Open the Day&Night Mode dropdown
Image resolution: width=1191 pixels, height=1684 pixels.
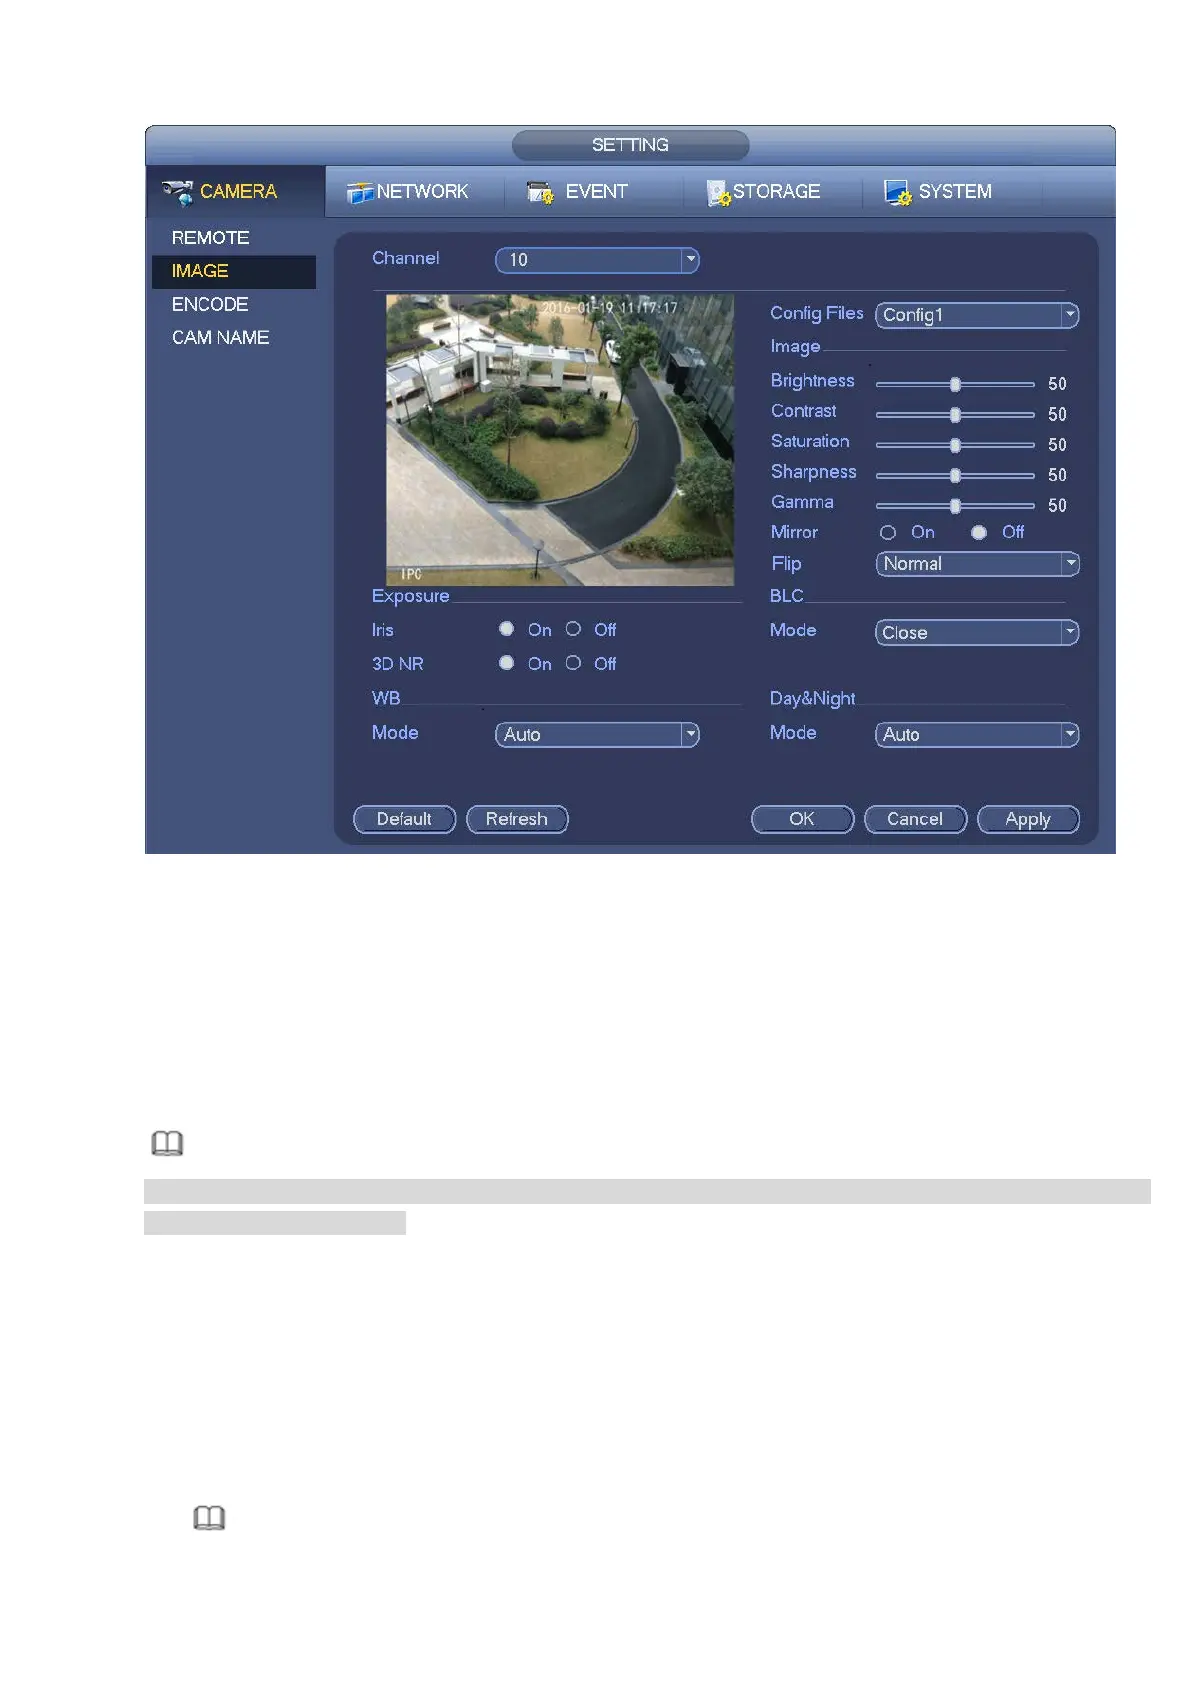pyautogui.click(x=977, y=735)
